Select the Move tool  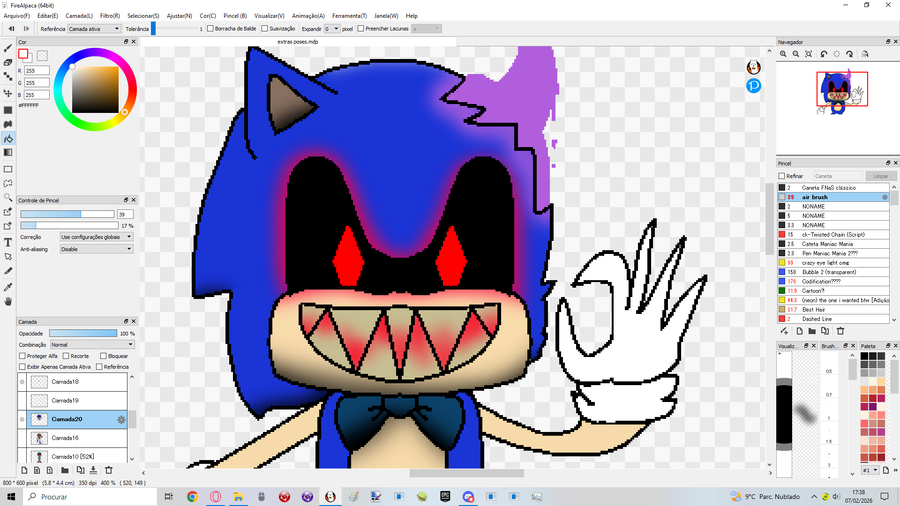tap(8, 93)
